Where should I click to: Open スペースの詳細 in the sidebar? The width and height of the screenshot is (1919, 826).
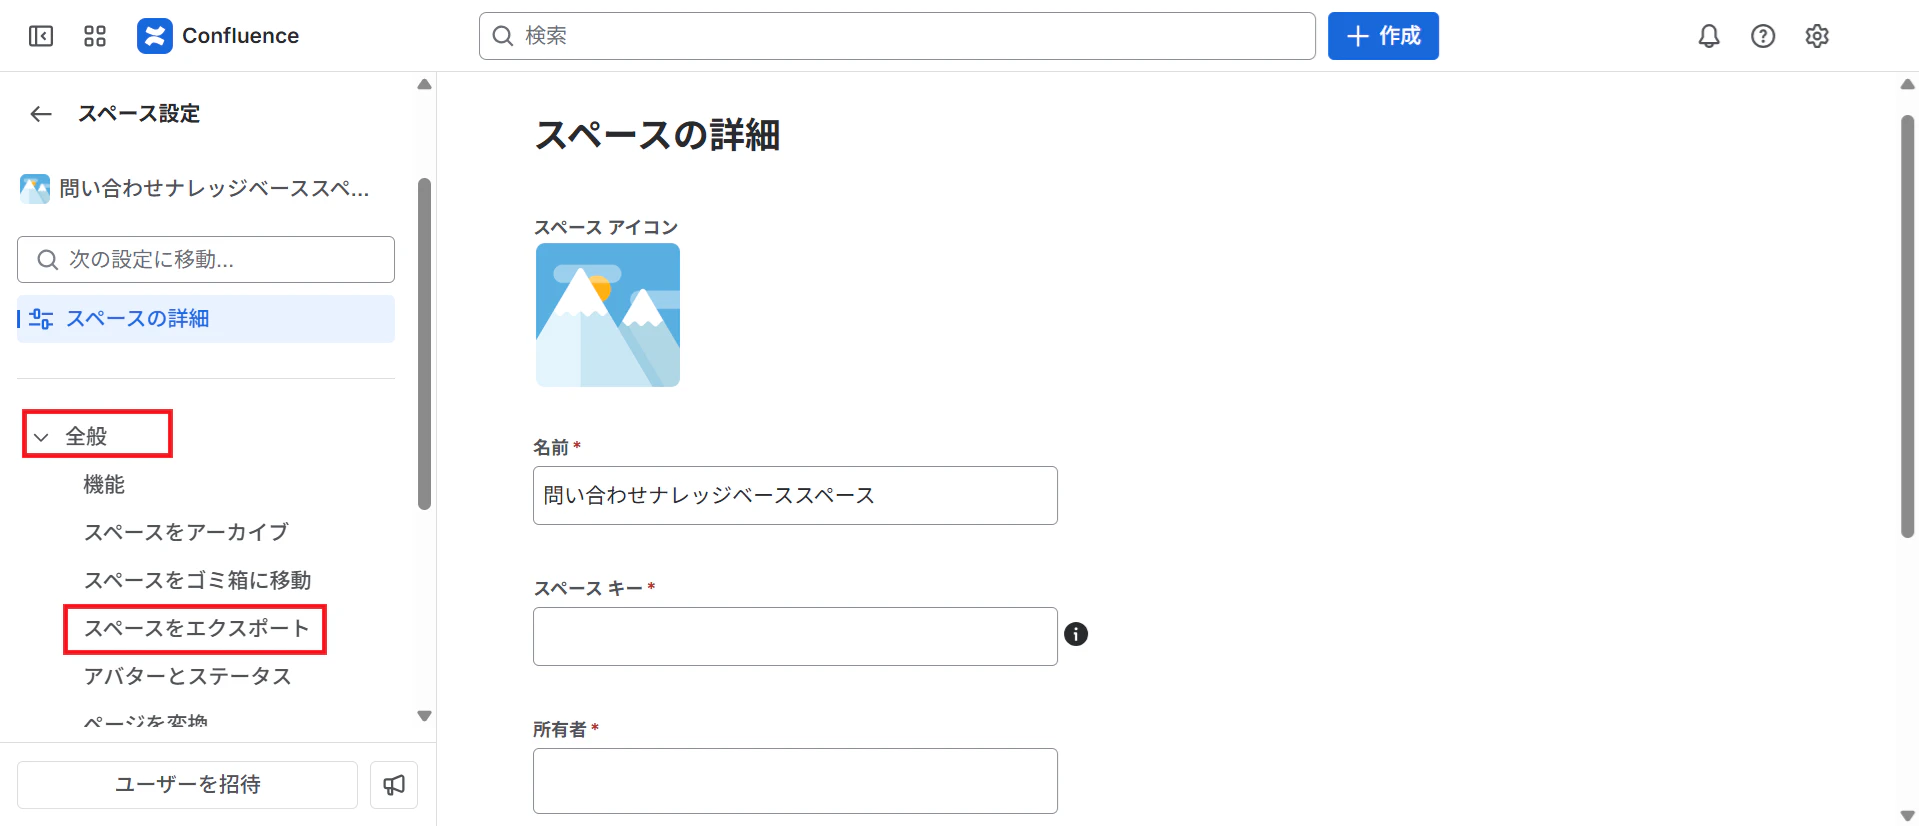pyautogui.click(x=206, y=319)
